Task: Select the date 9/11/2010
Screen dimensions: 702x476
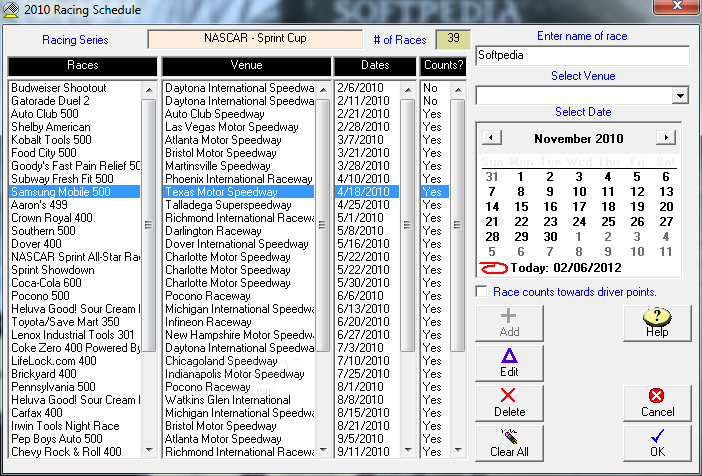Action: [x=367, y=451]
